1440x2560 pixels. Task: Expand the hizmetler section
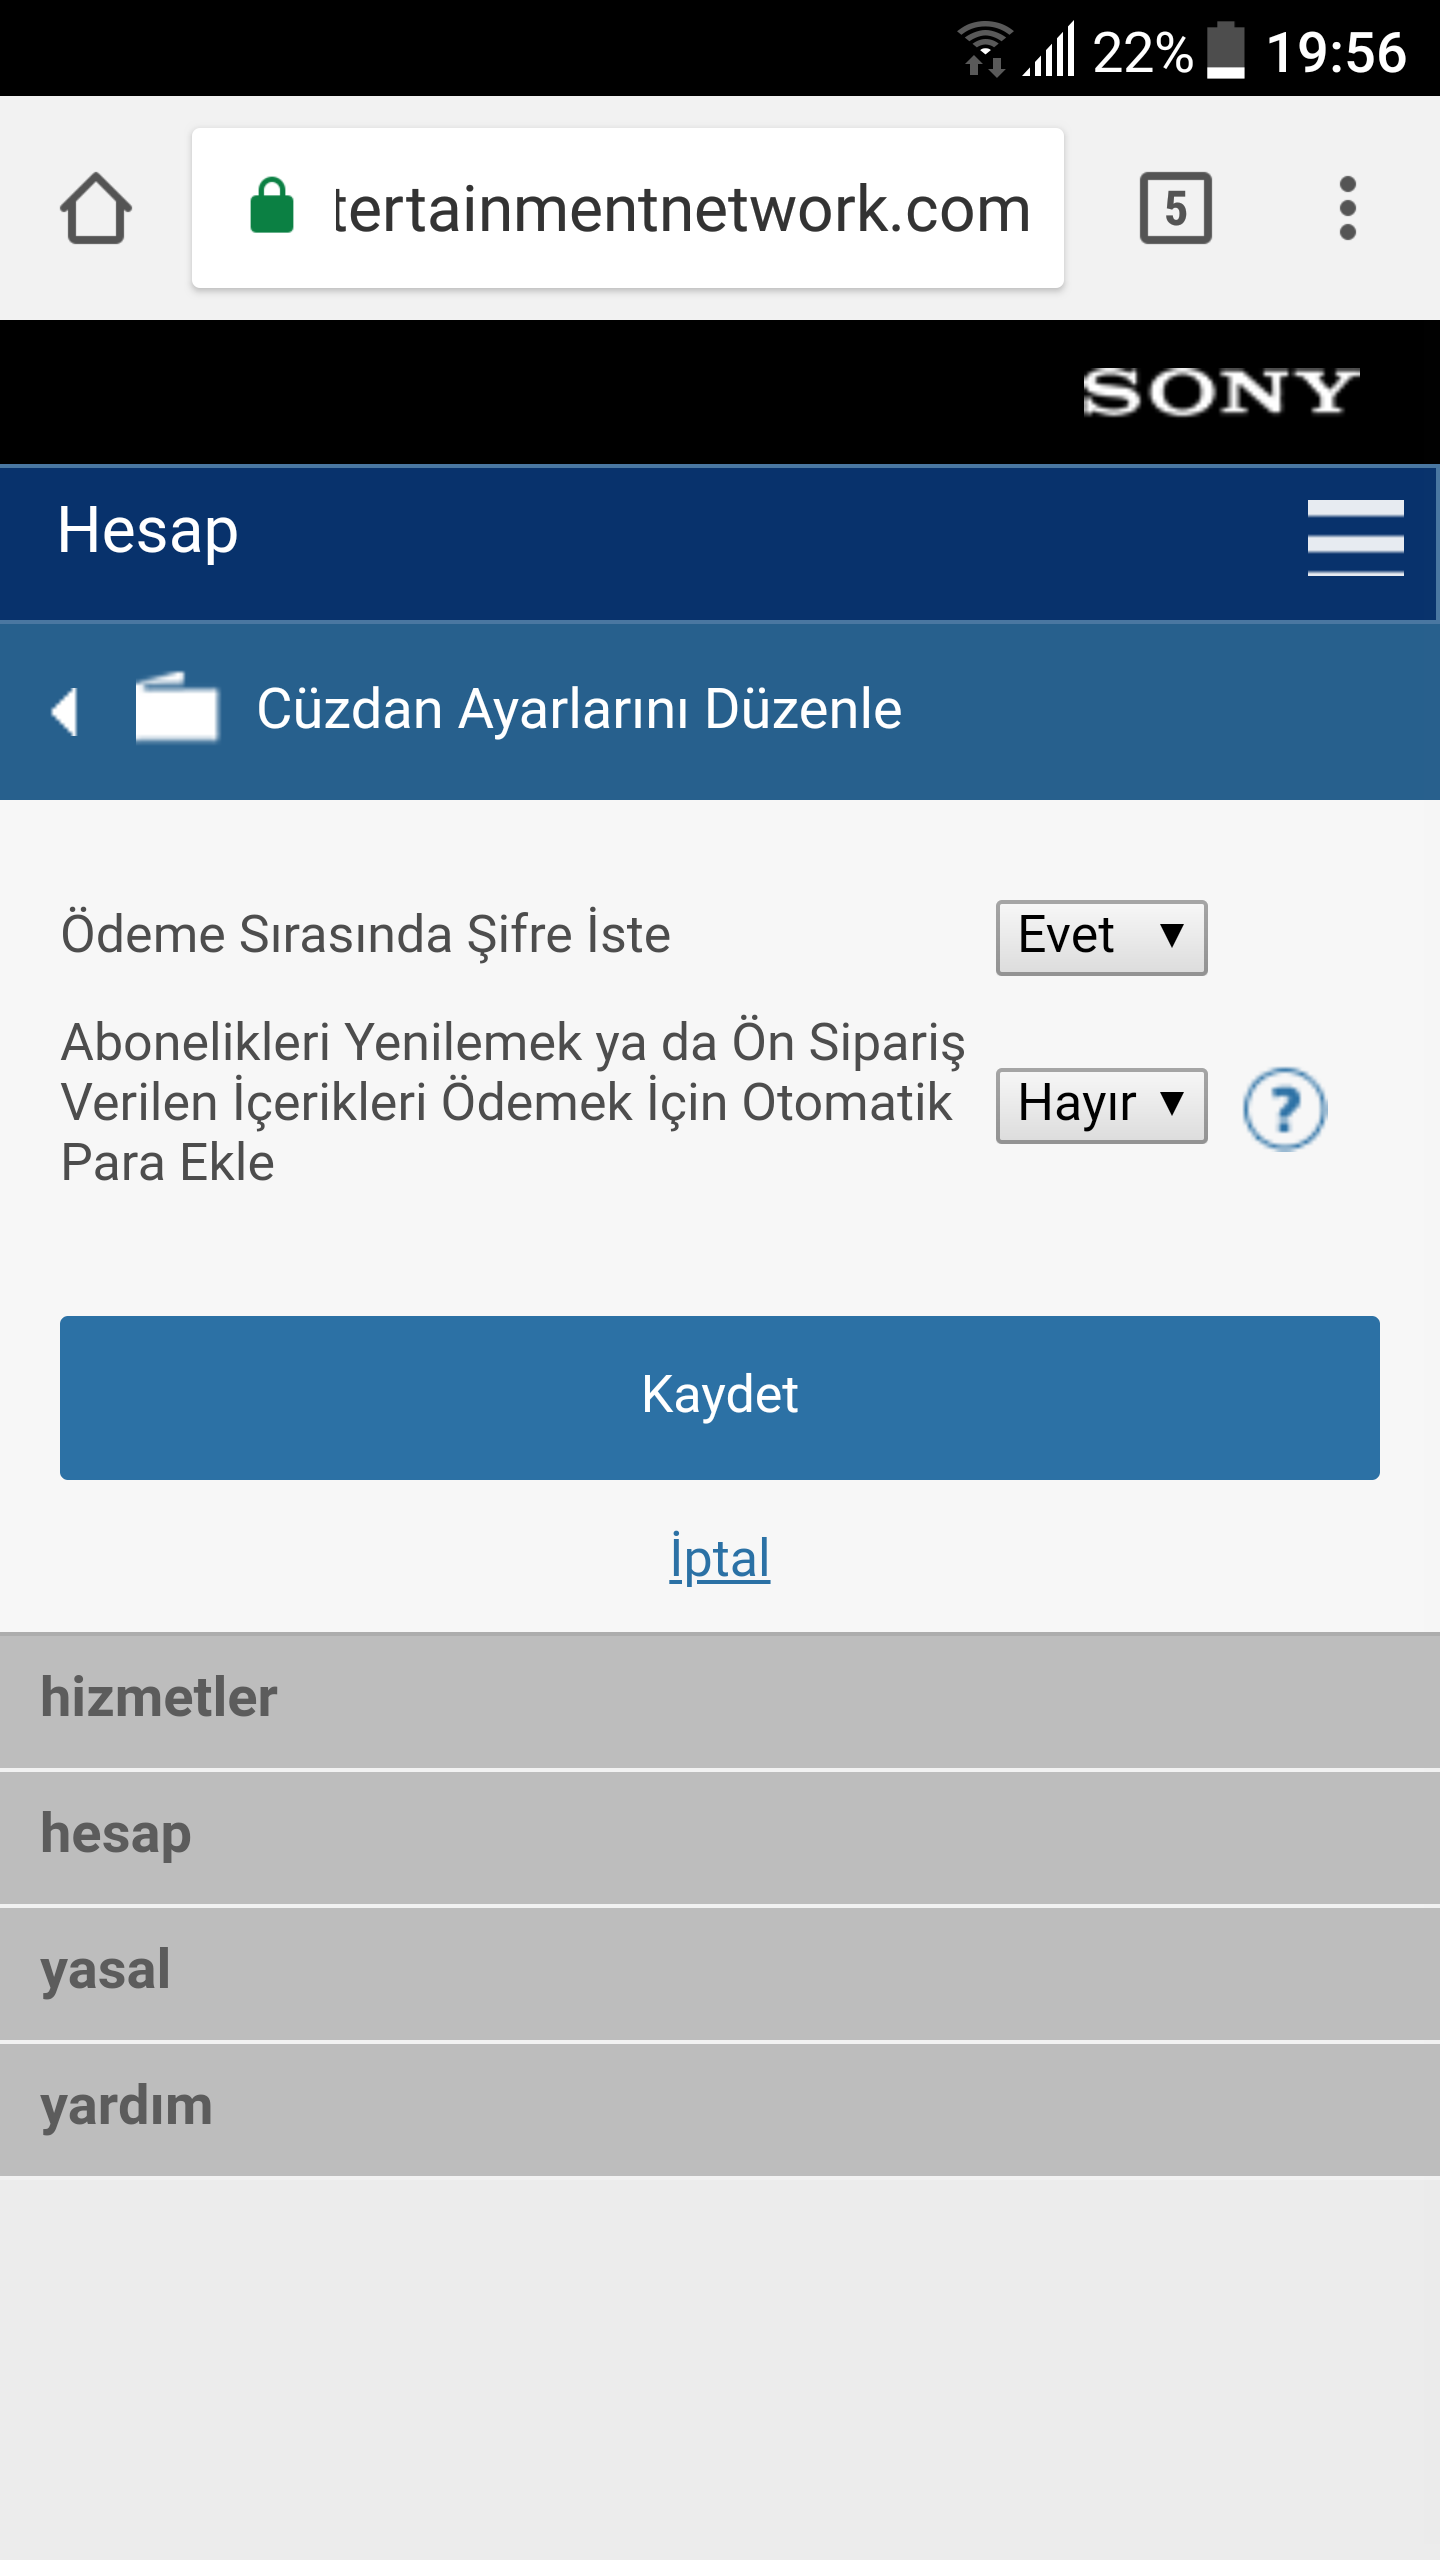(x=720, y=1701)
